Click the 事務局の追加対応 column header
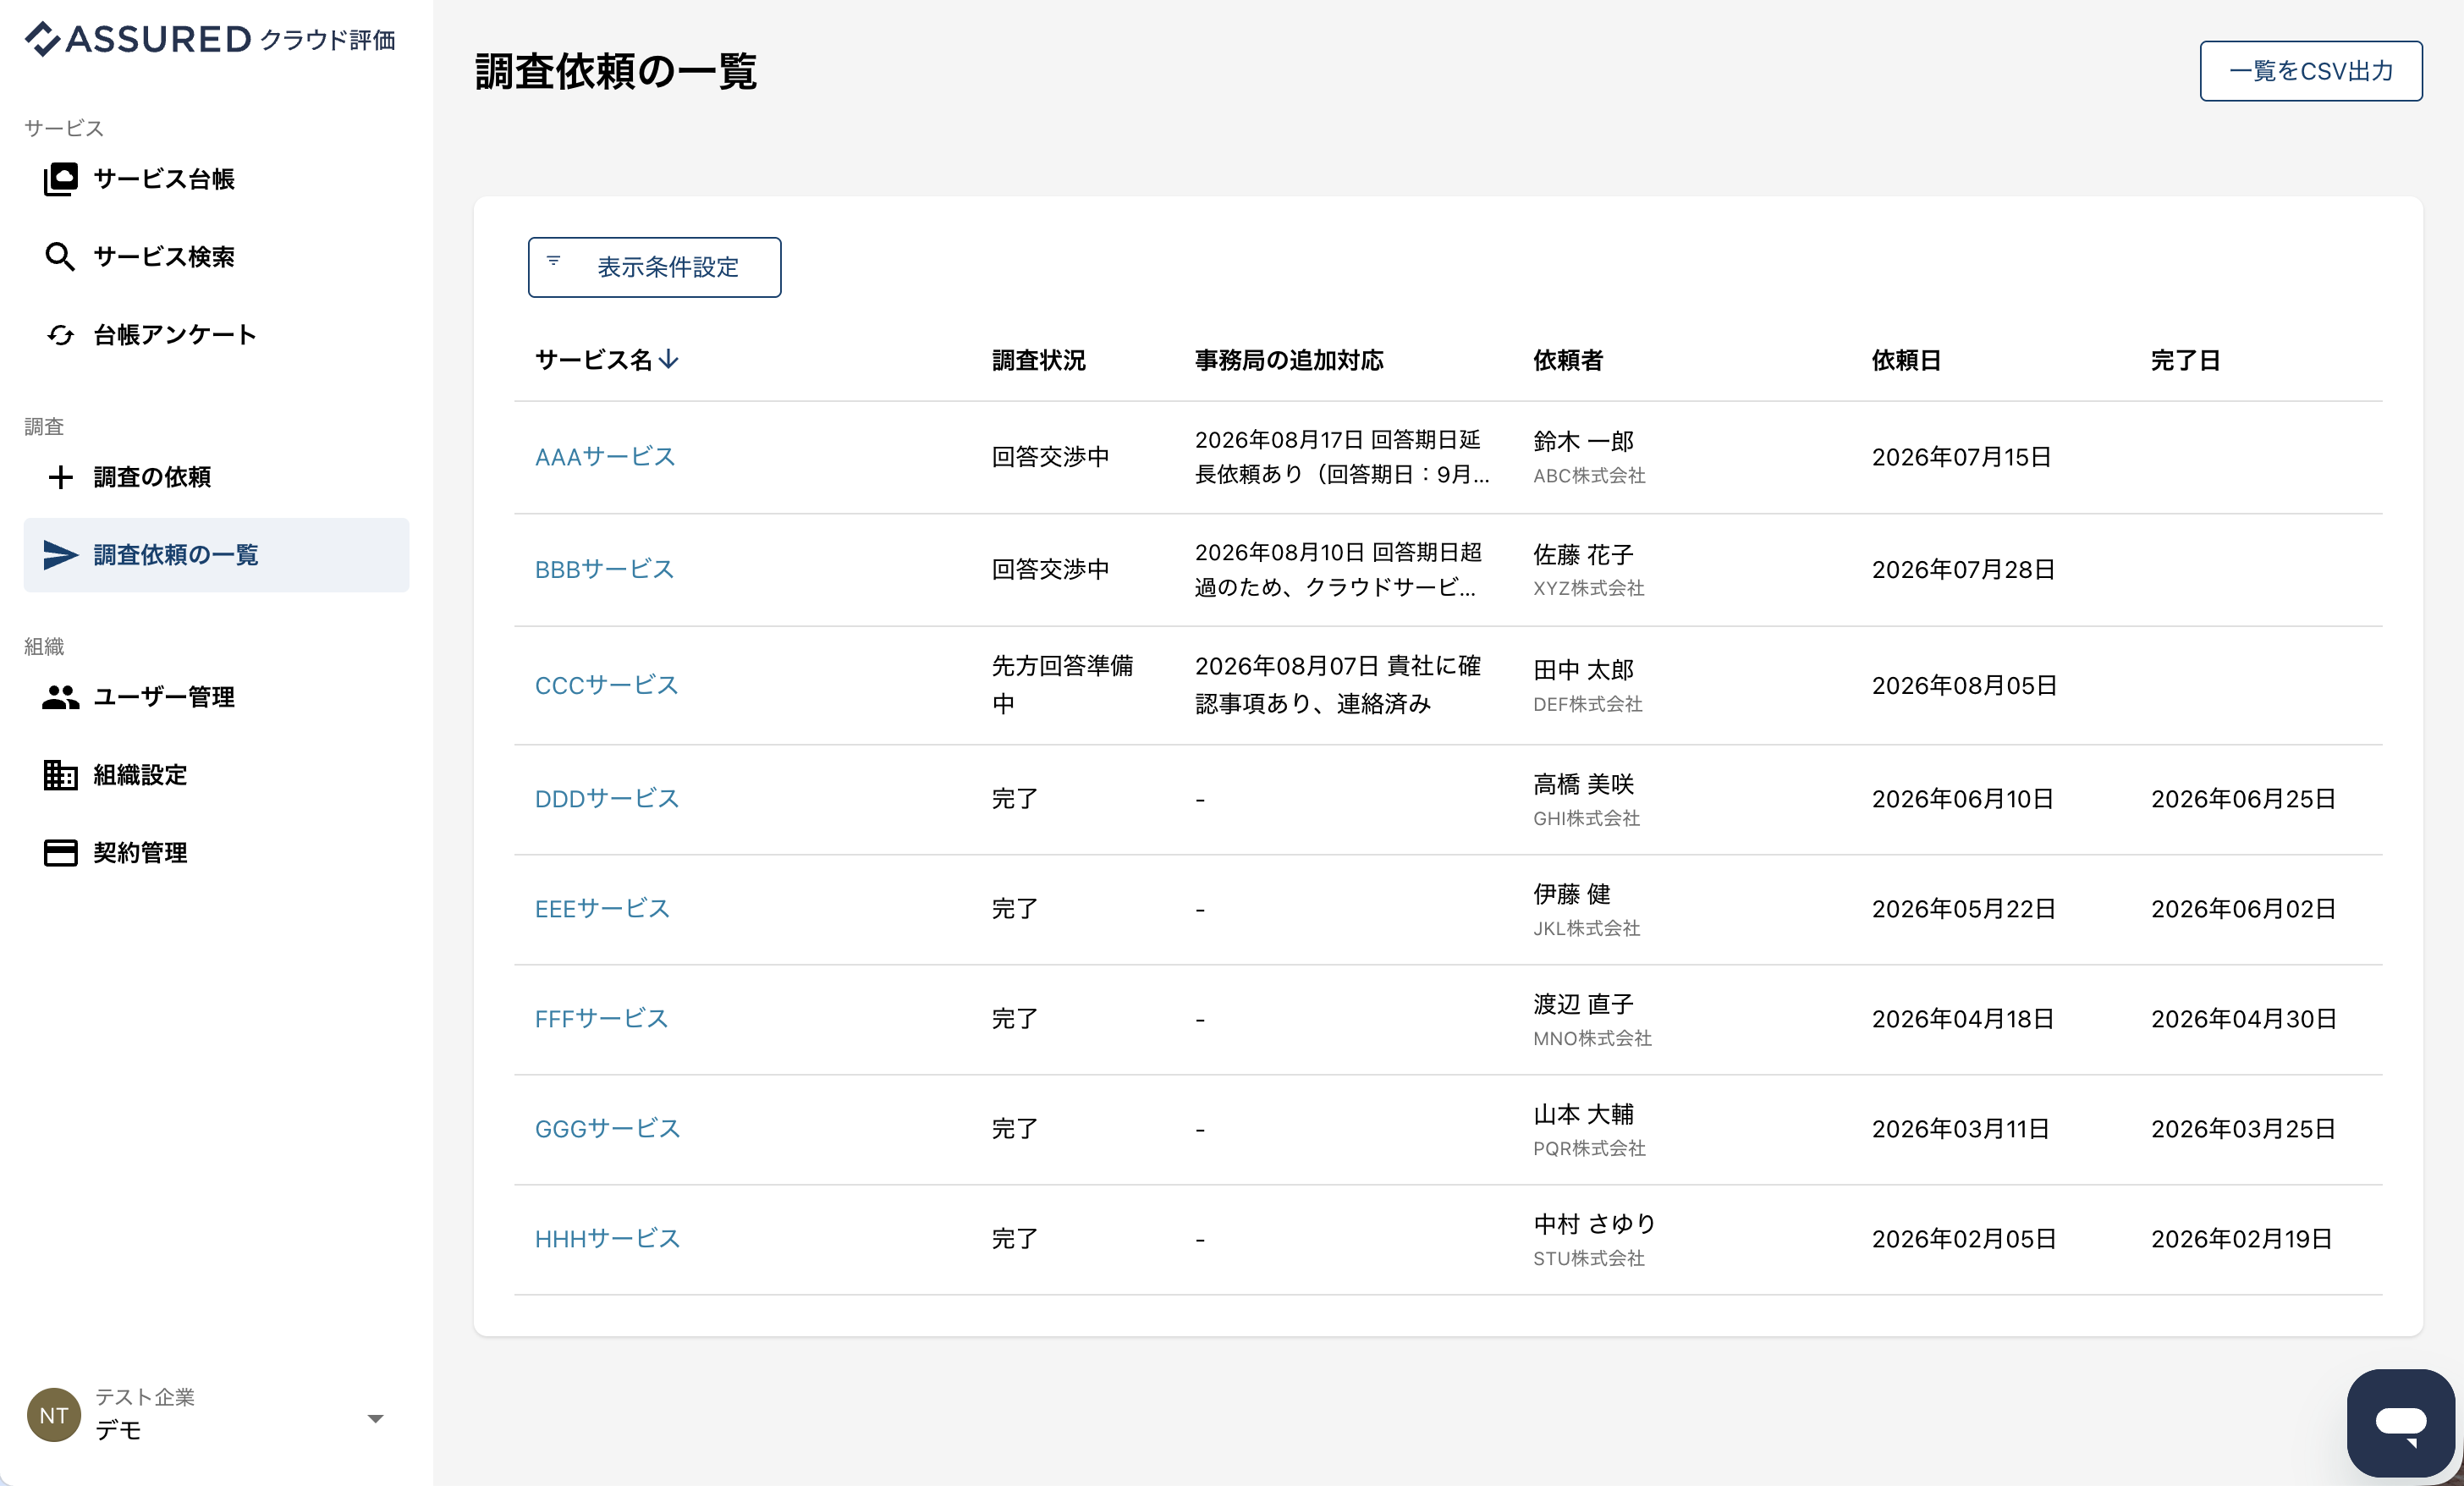Viewport: 2464px width, 1486px height. [1289, 360]
